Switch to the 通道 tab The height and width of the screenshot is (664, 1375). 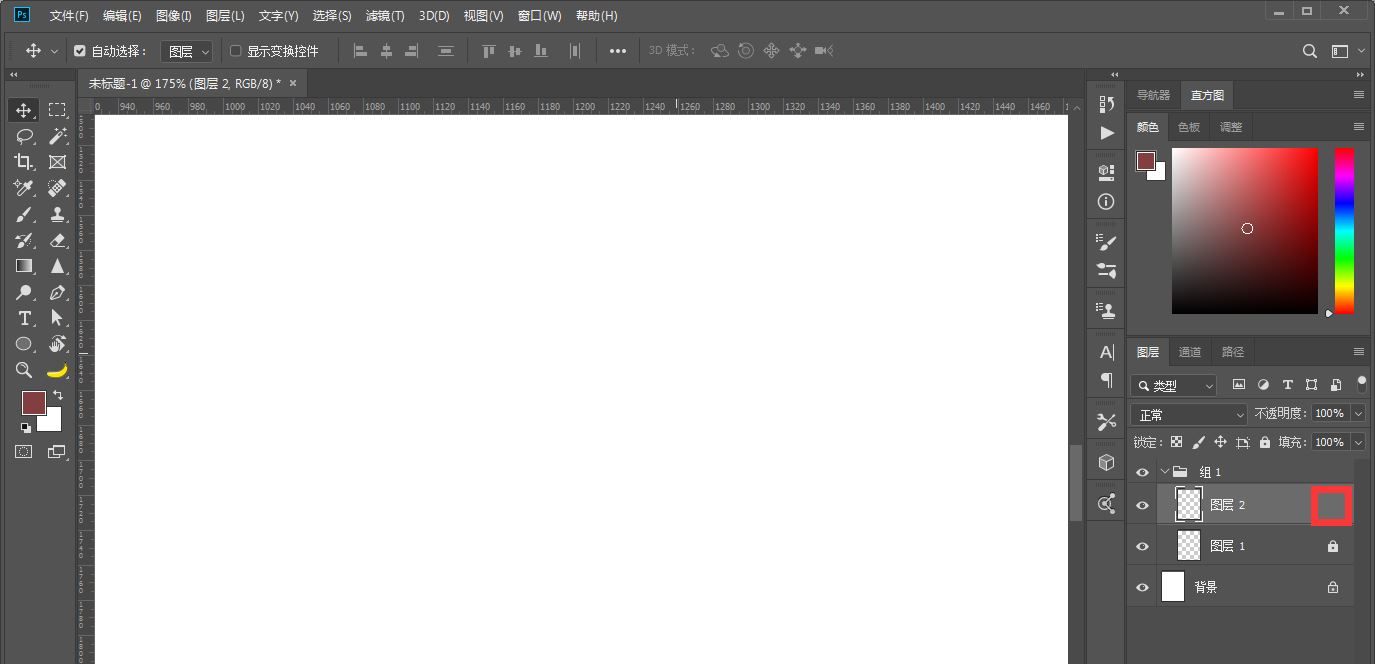(x=1189, y=352)
